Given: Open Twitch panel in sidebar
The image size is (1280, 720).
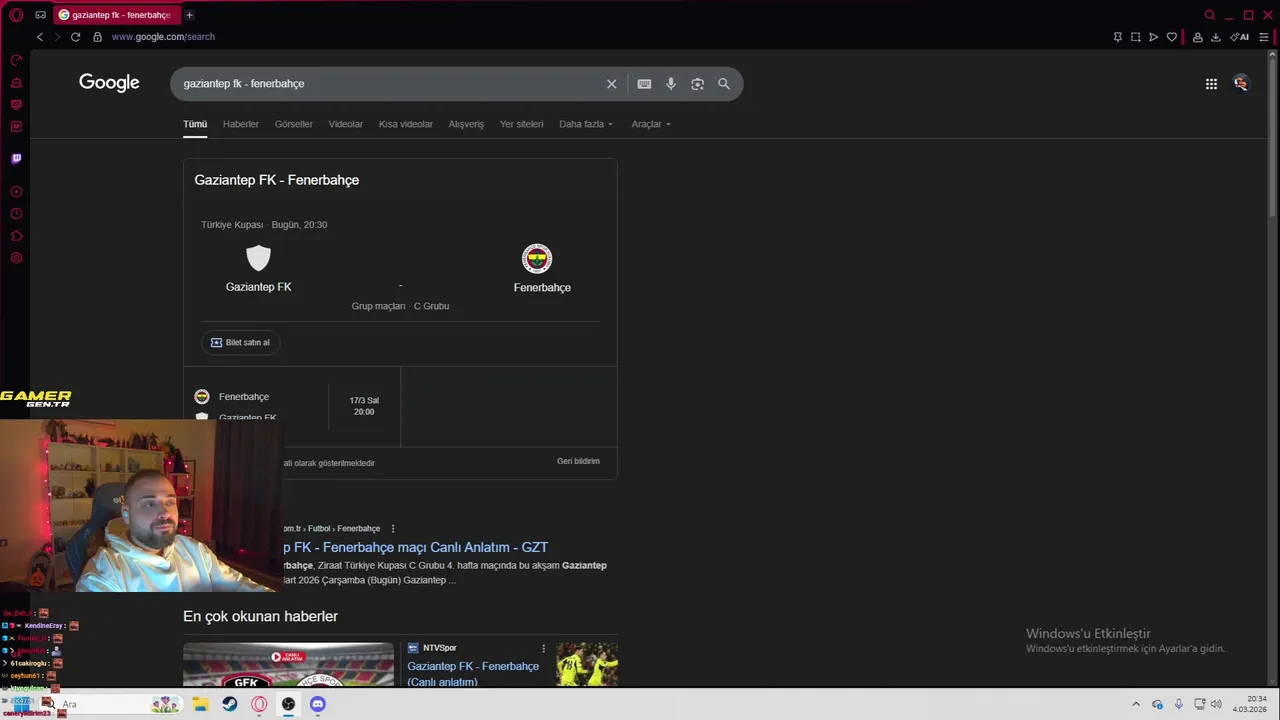Looking at the screenshot, I should [16, 158].
